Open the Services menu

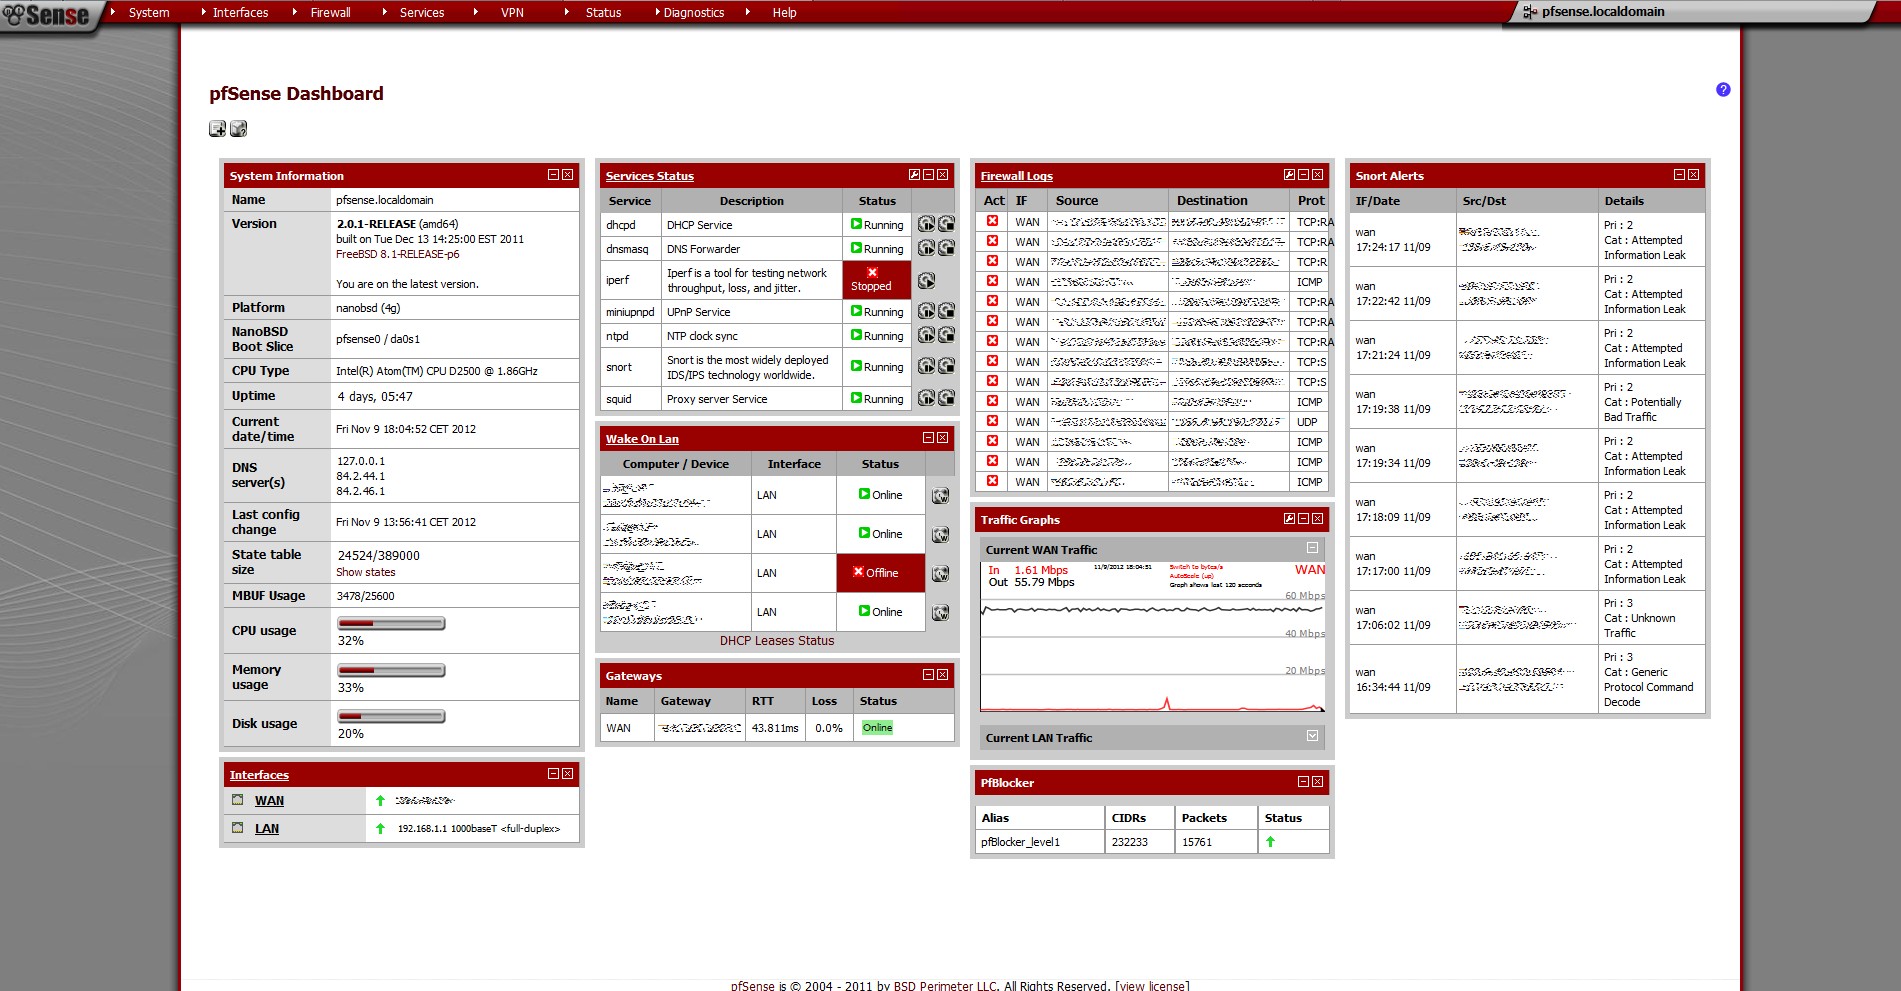(x=421, y=12)
